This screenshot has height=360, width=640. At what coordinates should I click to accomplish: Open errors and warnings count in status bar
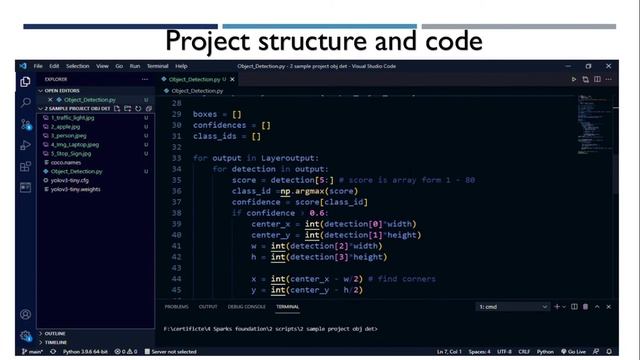point(126,351)
